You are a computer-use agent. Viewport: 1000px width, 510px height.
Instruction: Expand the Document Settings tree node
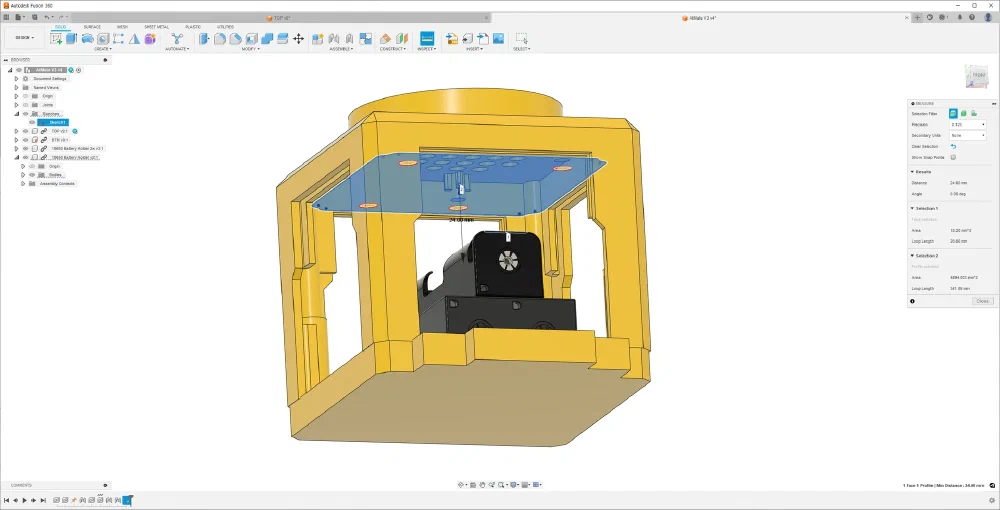coord(16,78)
